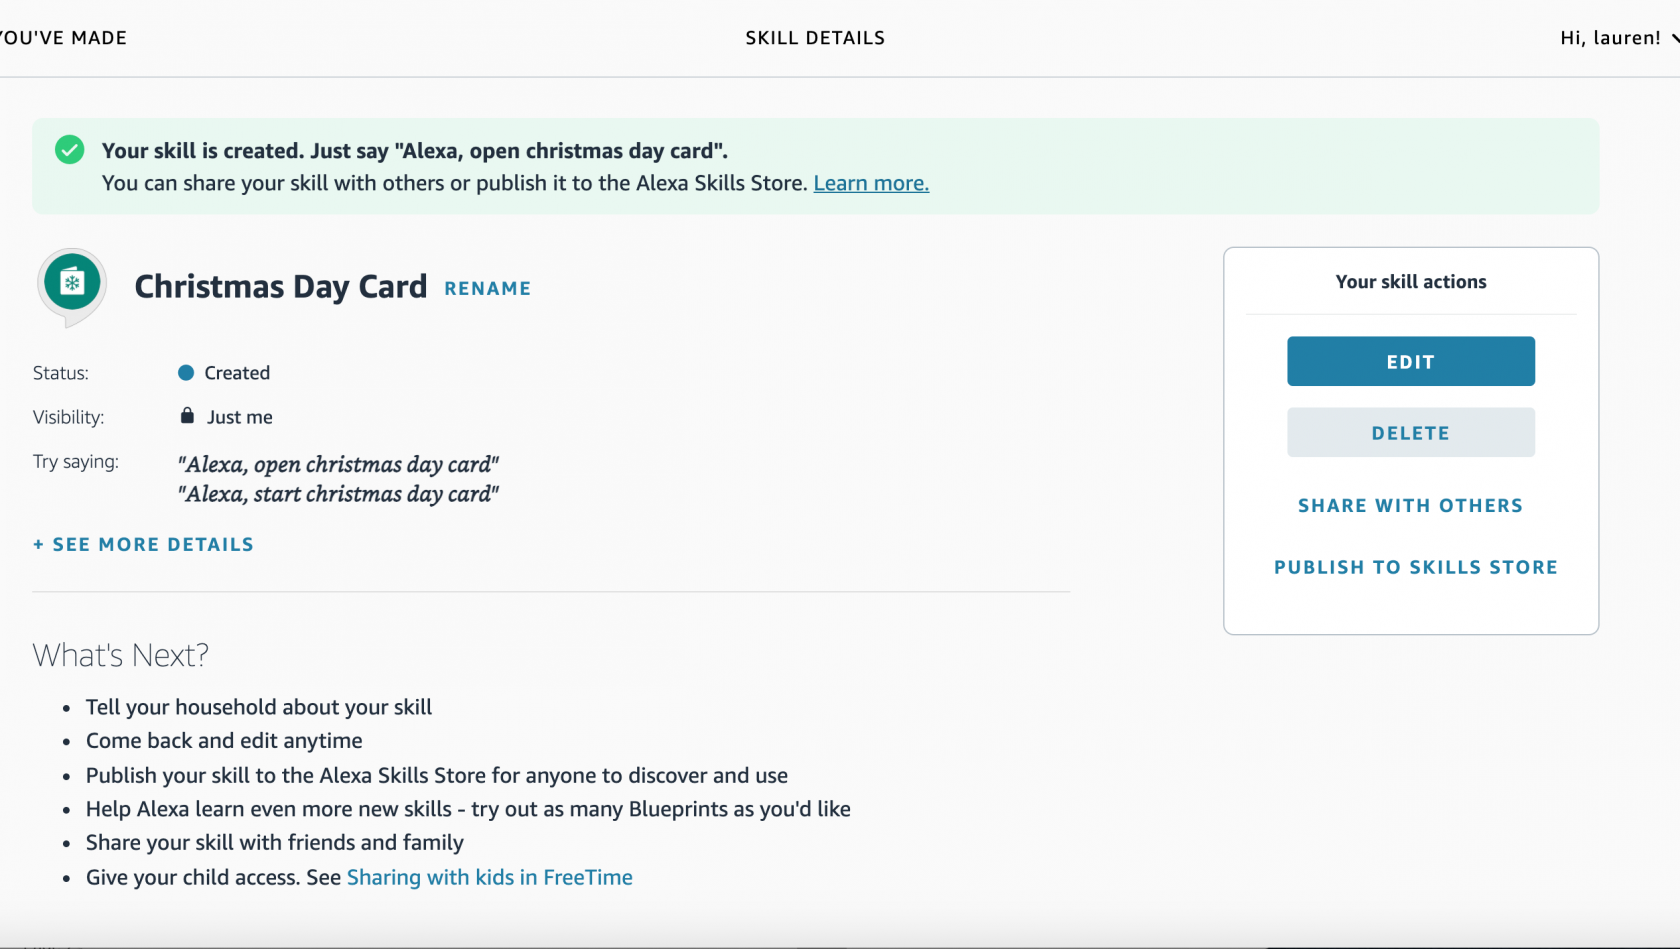Click the Christmas Day Card title
This screenshot has height=949, width=1680.
[x=280, y=287]
